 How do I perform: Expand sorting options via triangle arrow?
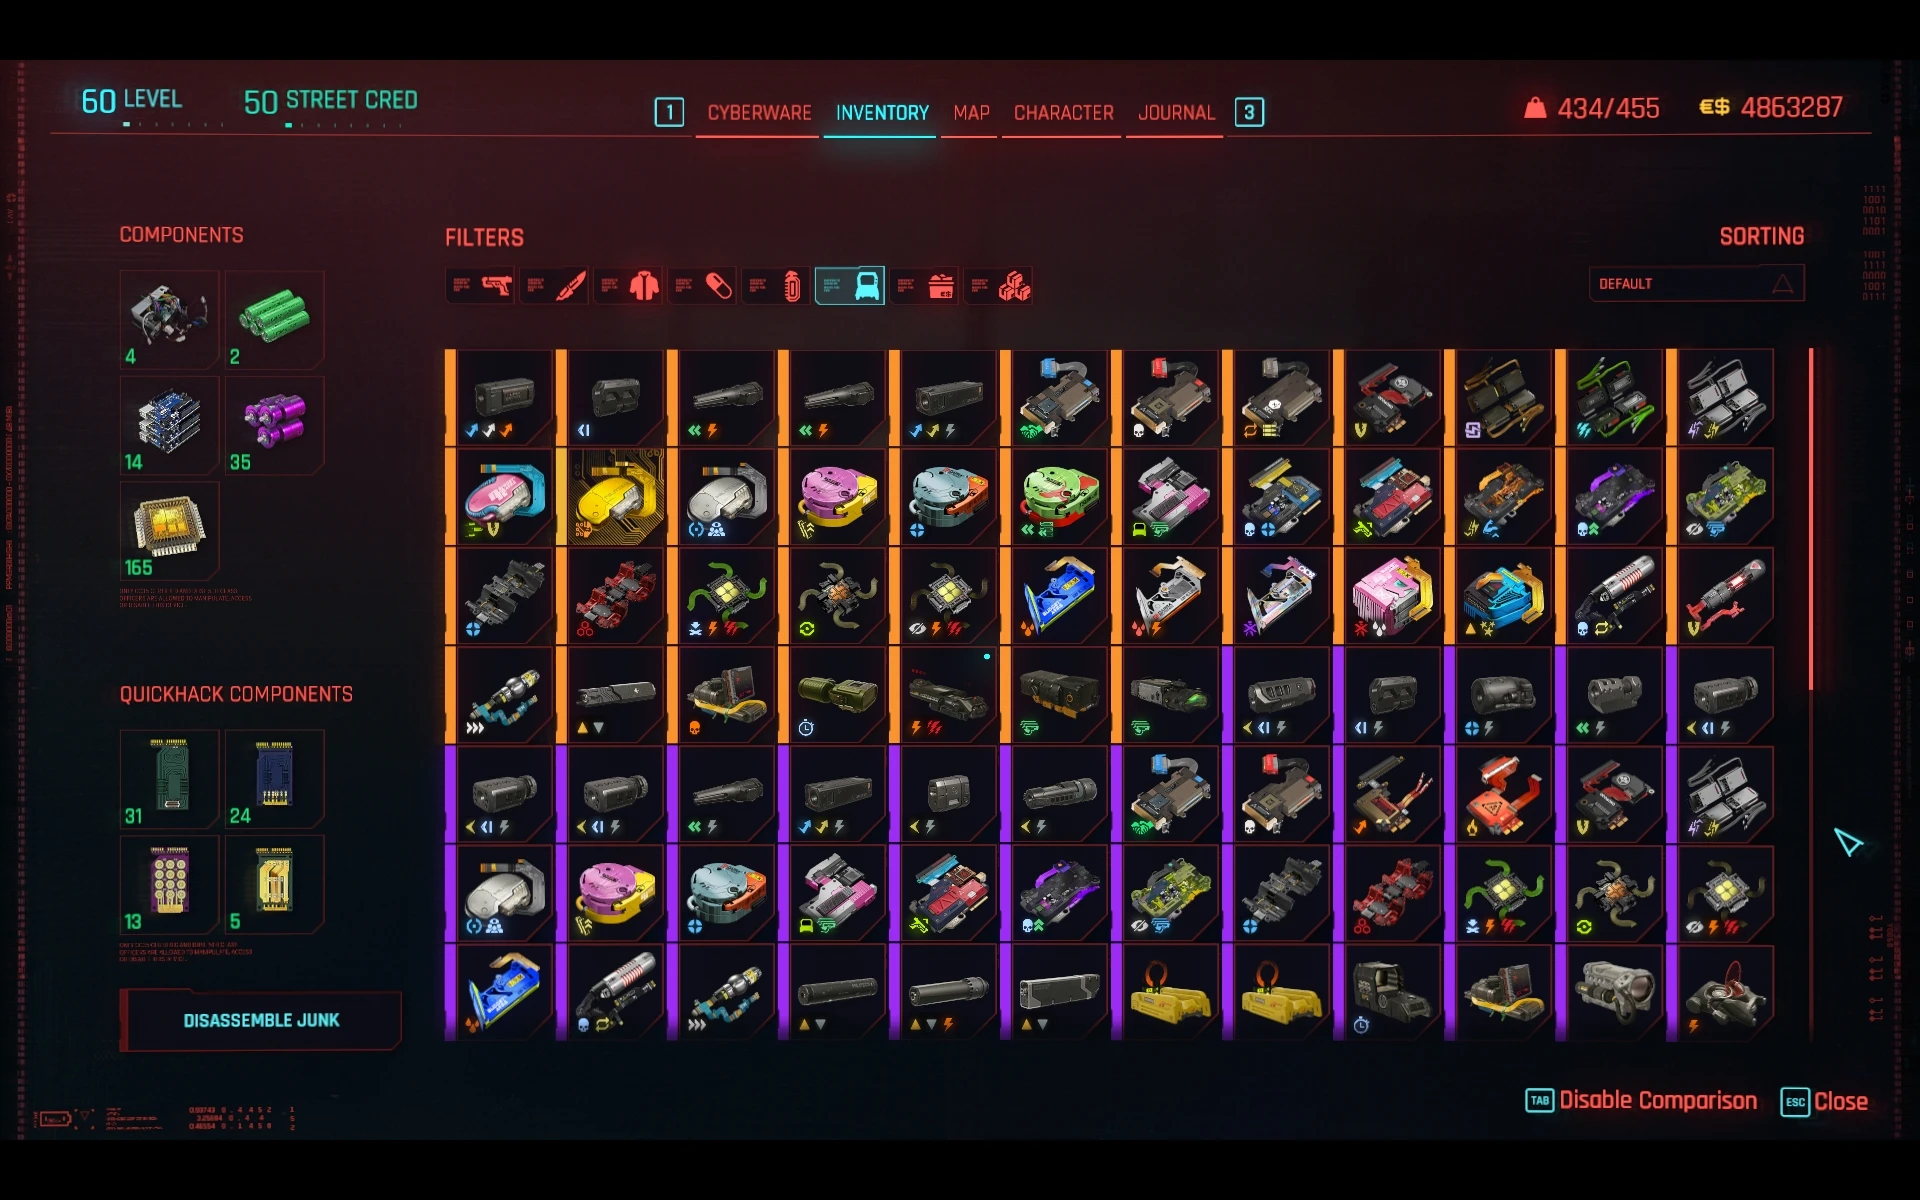point(1782,284)
